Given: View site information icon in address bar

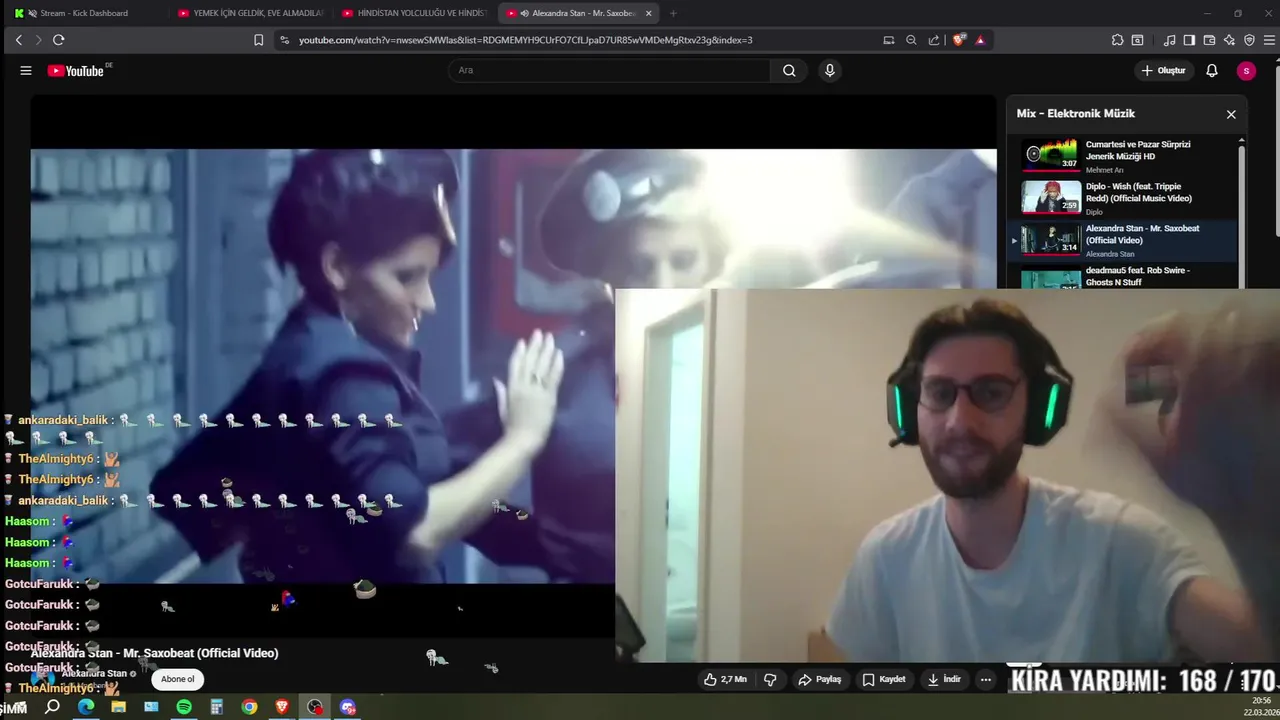Looking at the screenshot, I should (x=284, y=40).
